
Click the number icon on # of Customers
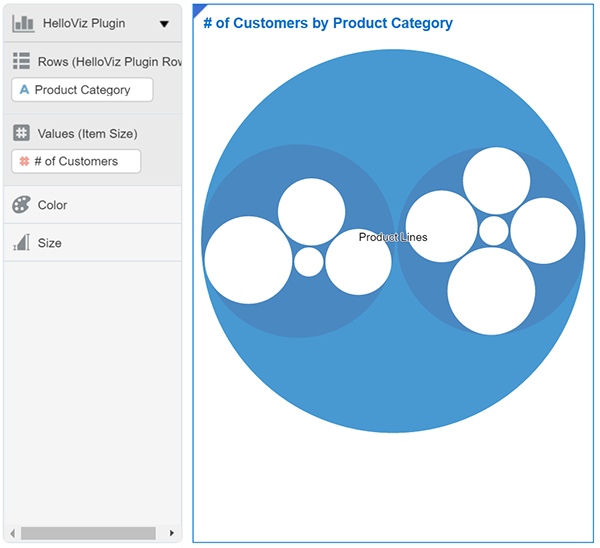pyautogui.click(x=24, y=161)
